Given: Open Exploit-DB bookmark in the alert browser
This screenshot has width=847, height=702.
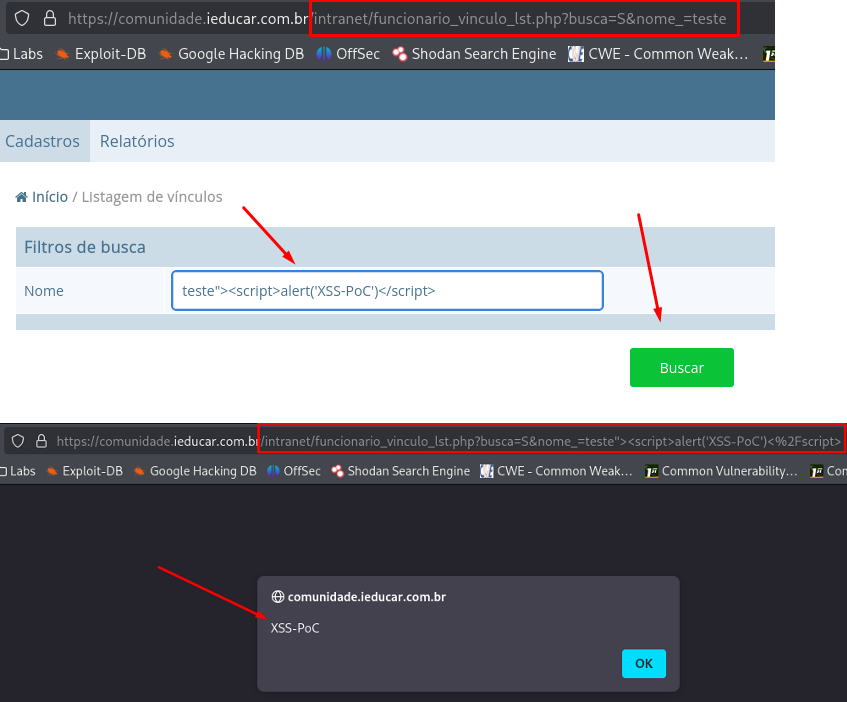Looking at the screenshot, I should pyautogui.click(x=85, y=471).
